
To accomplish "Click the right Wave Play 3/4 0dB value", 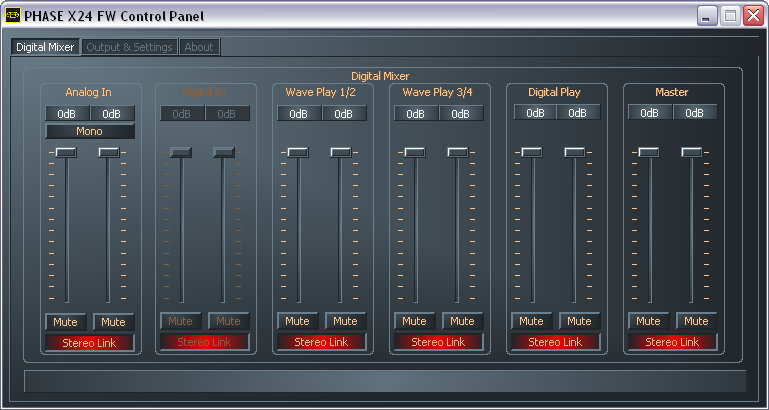I will pos(461,113).
